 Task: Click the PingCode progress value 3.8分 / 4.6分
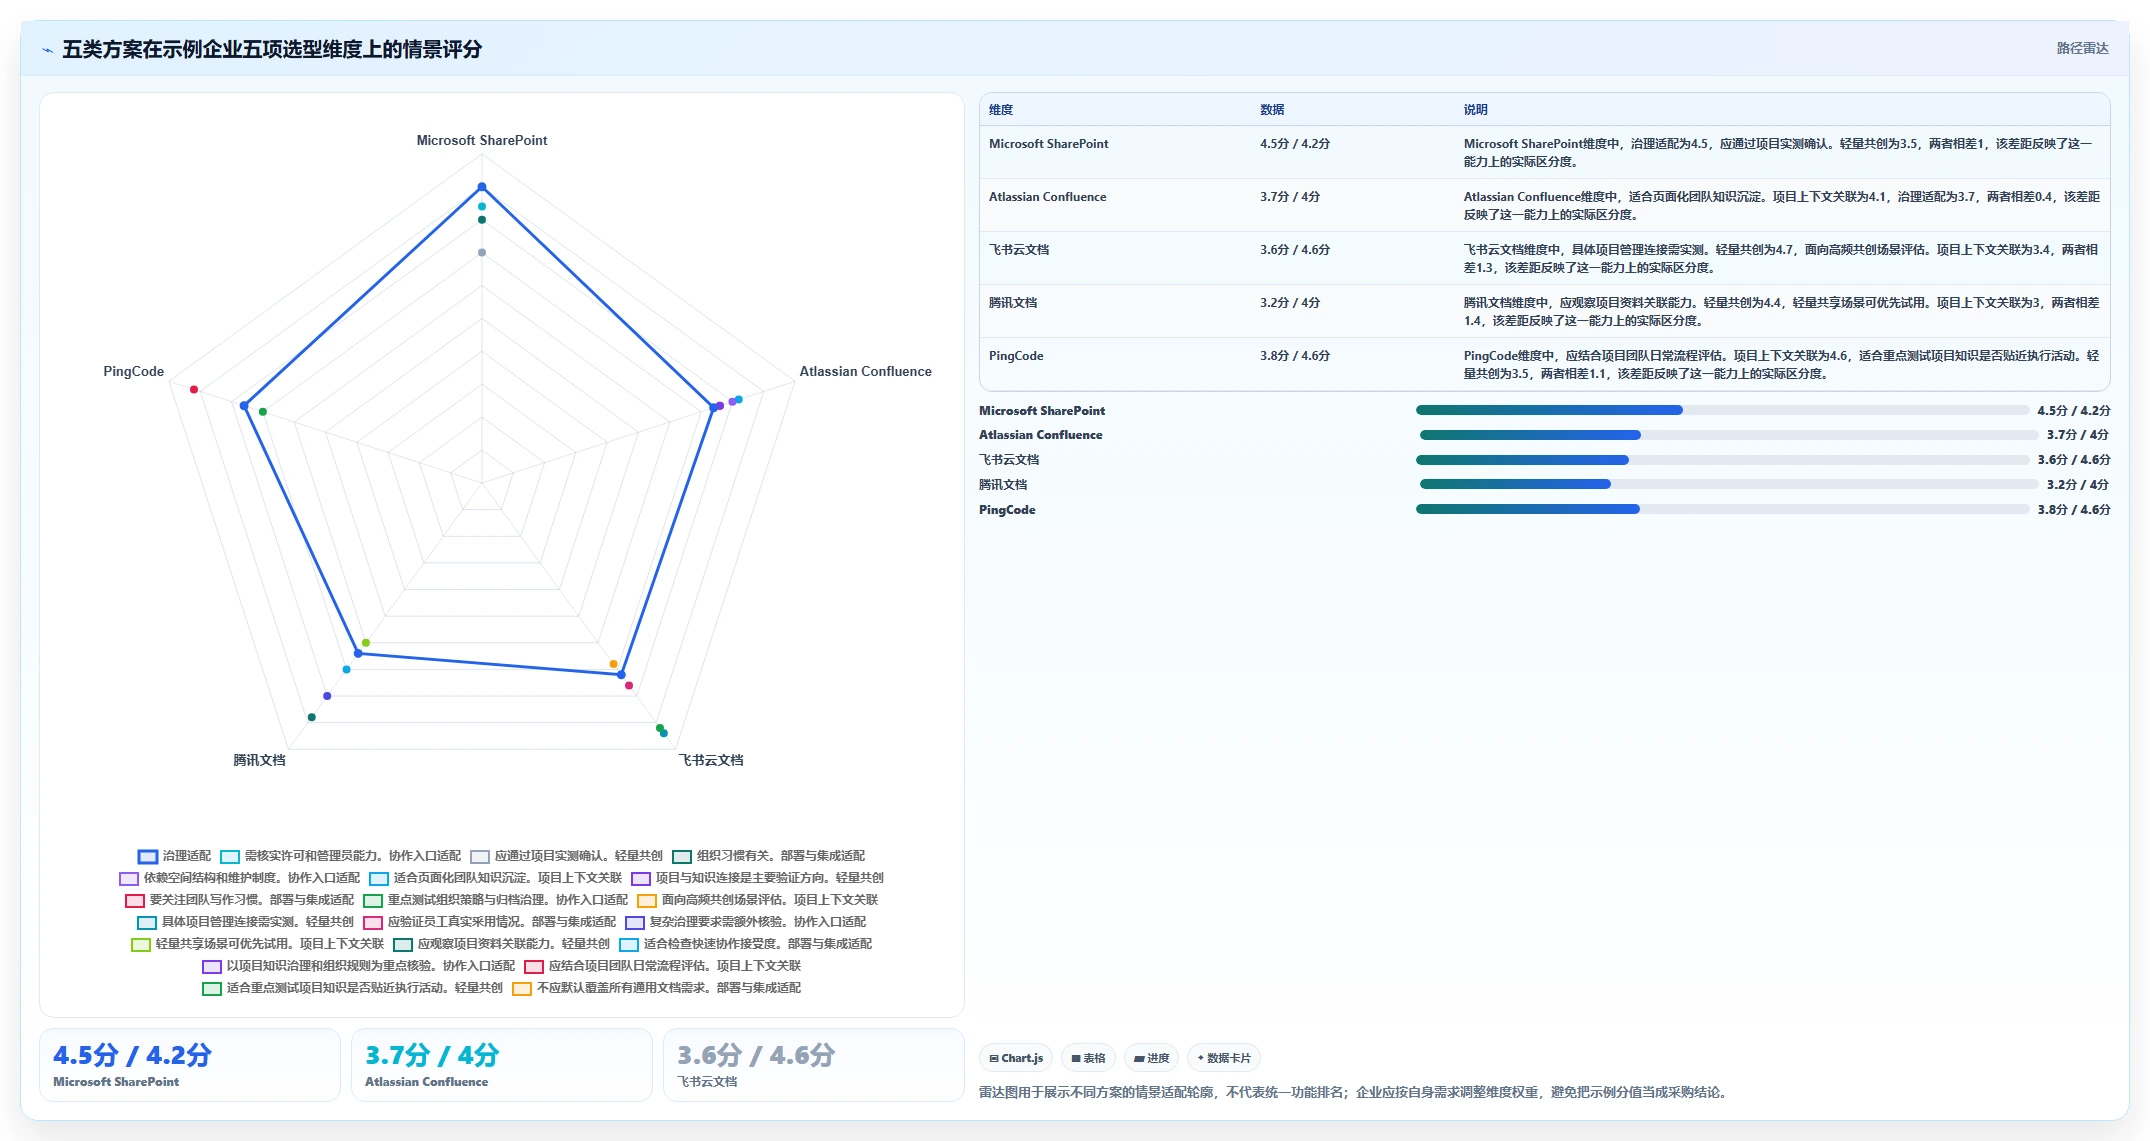tap(2074, 510)
